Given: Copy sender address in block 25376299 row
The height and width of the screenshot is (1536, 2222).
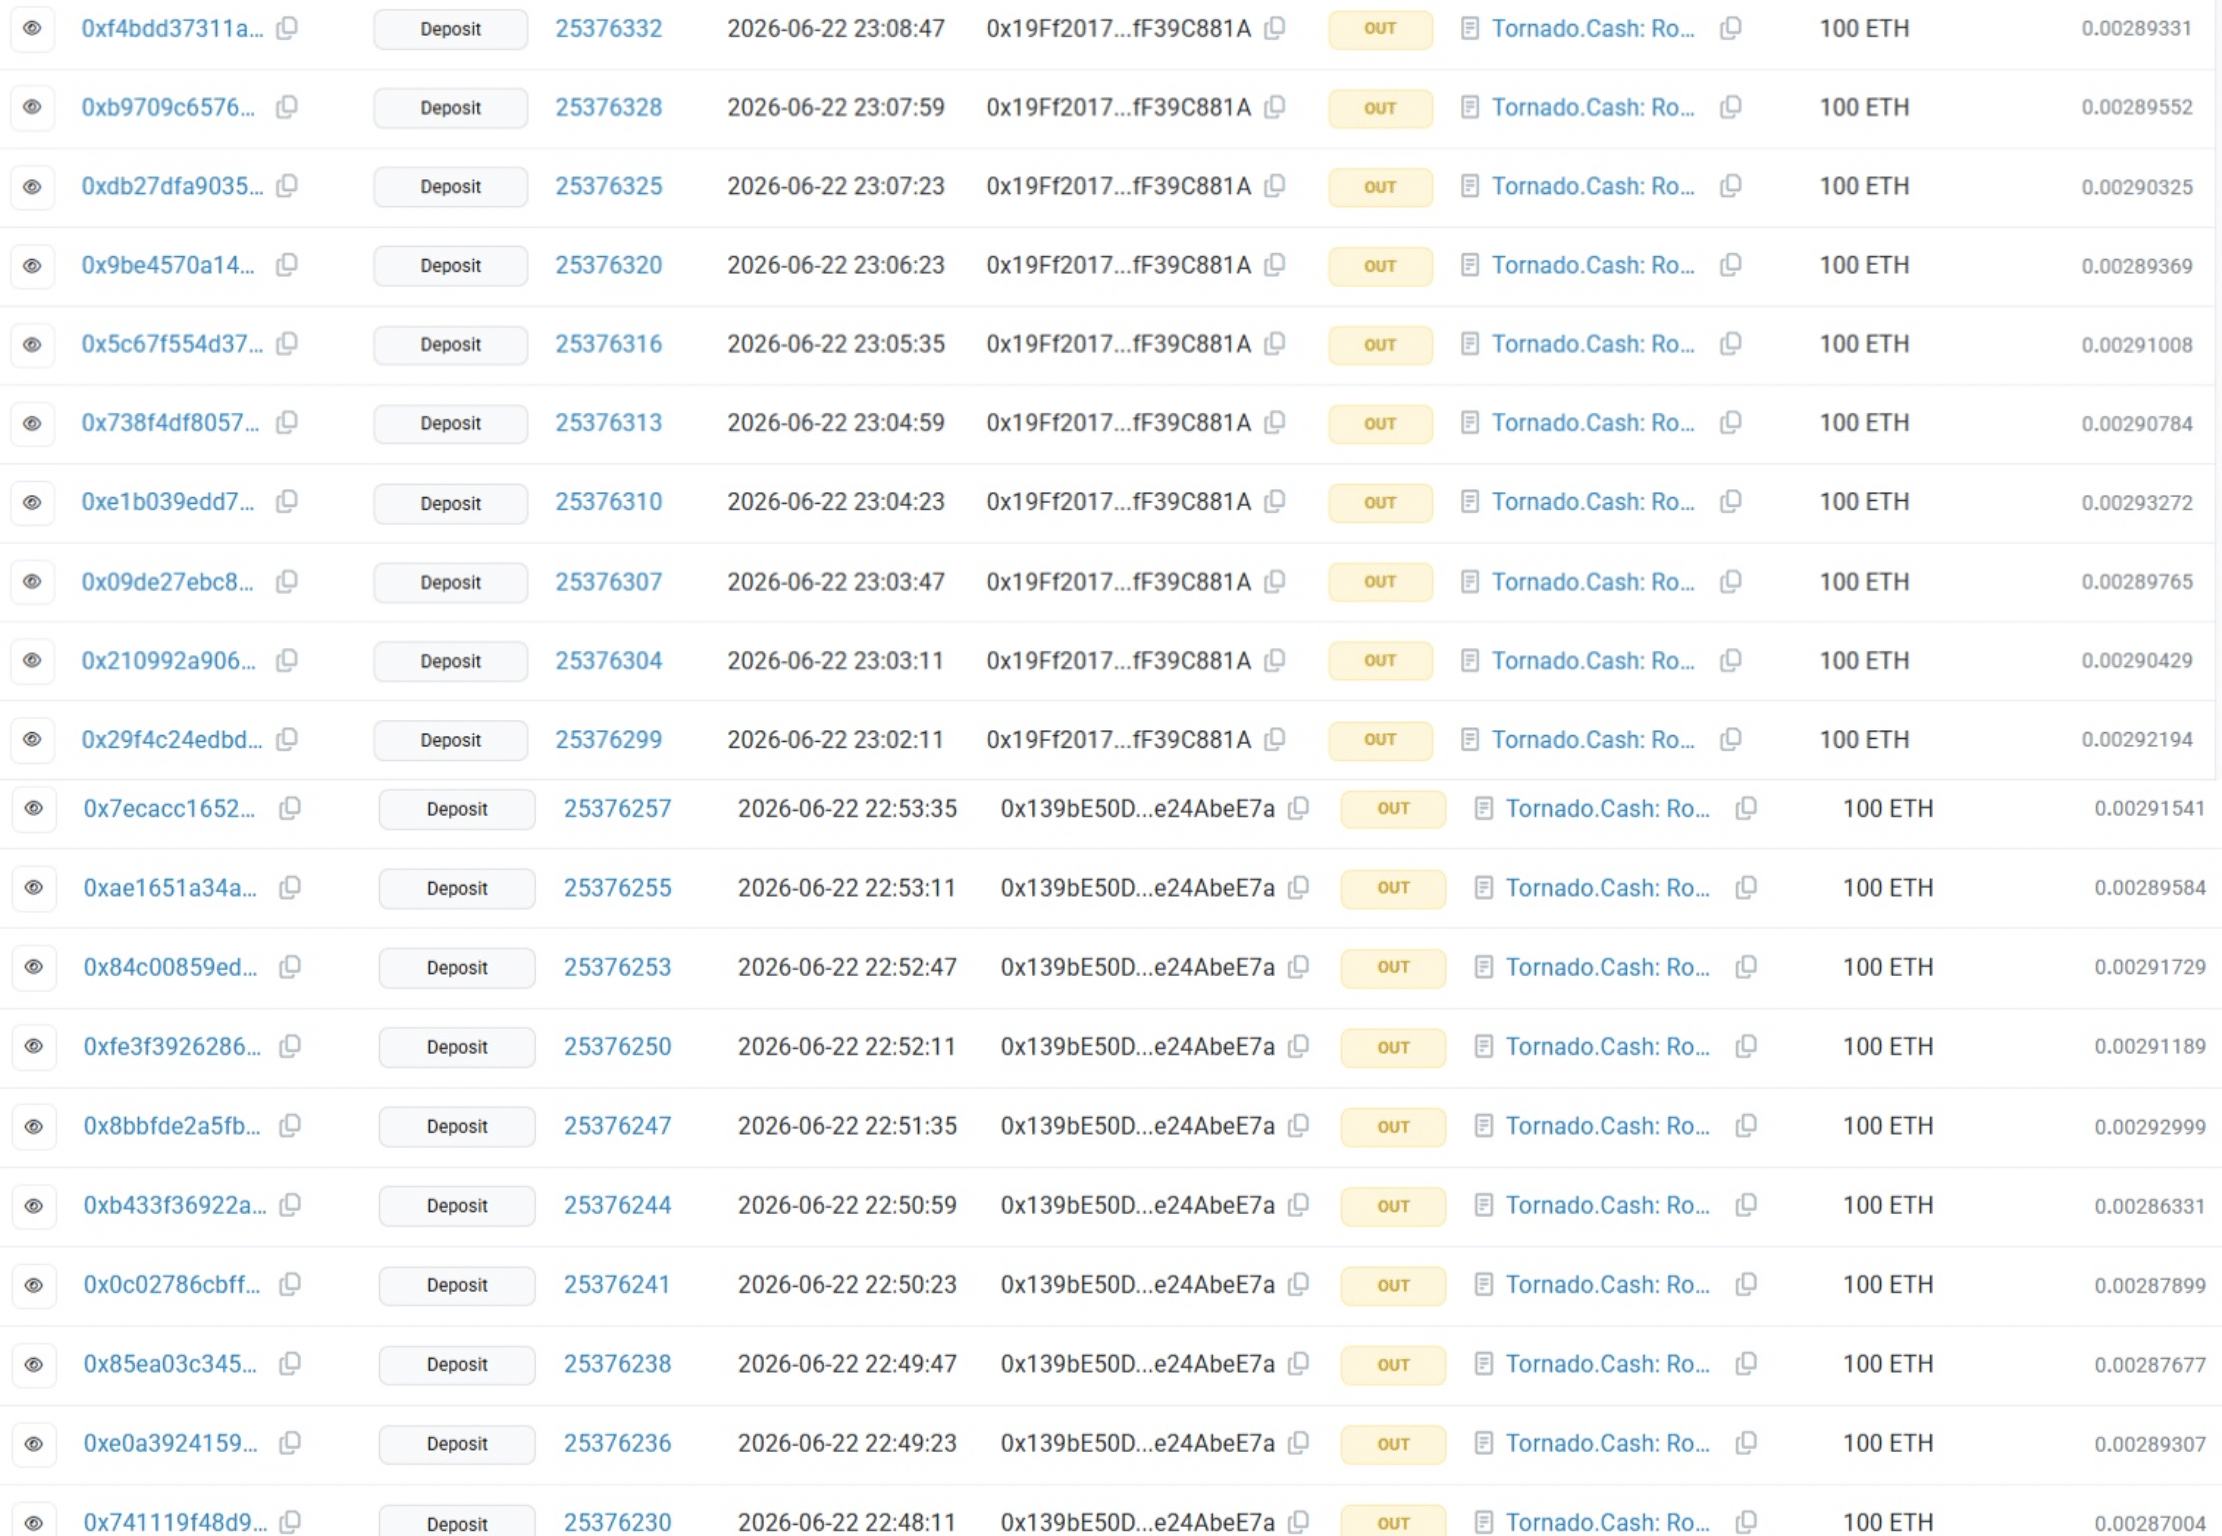Looking at the screenshot, I should [1275, 740].
